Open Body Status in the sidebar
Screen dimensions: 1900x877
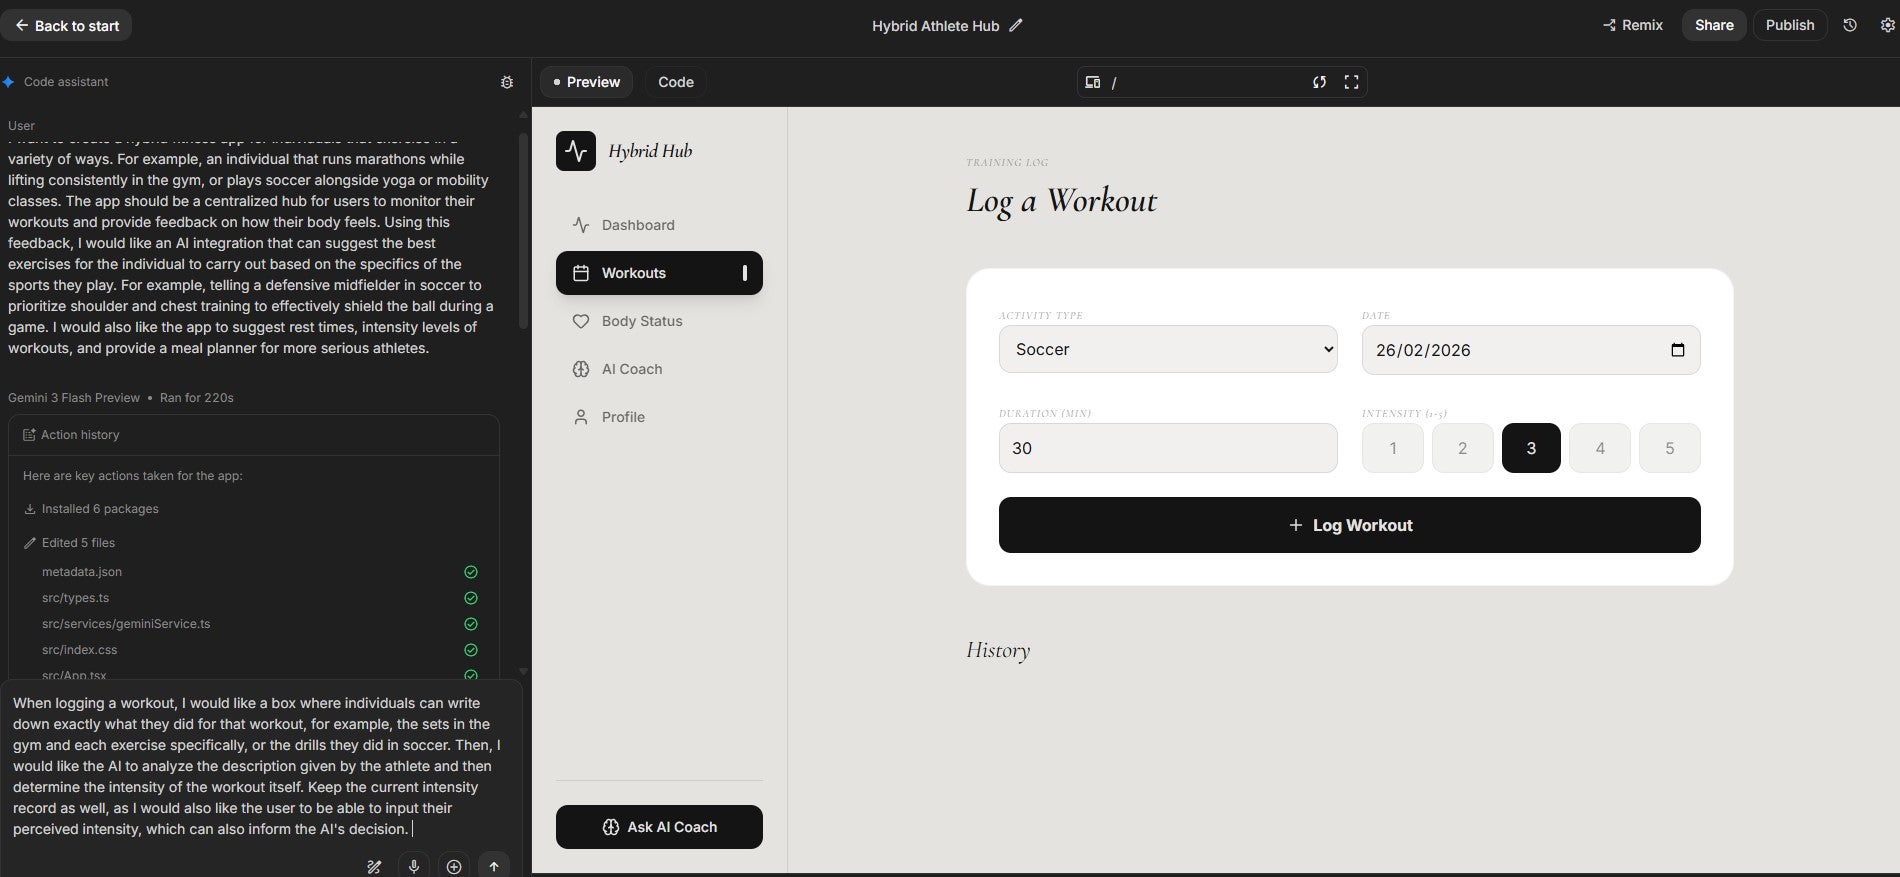641,321
